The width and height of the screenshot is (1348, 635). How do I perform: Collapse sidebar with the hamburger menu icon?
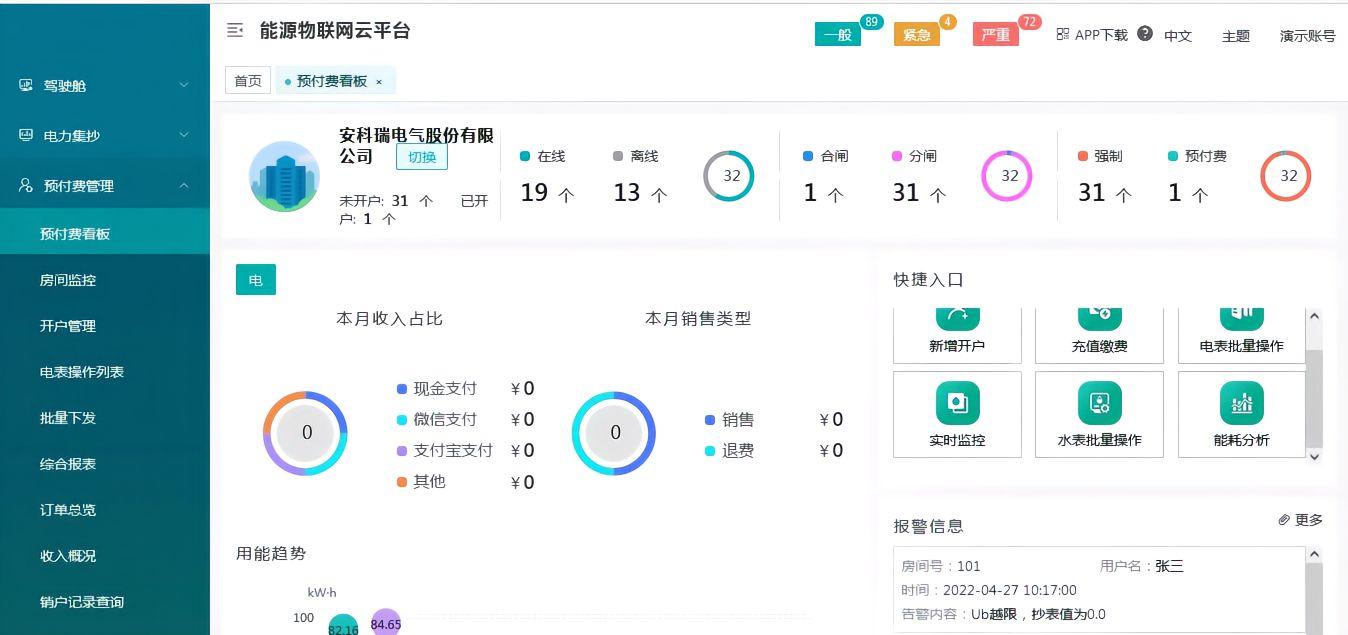(235, 31)
